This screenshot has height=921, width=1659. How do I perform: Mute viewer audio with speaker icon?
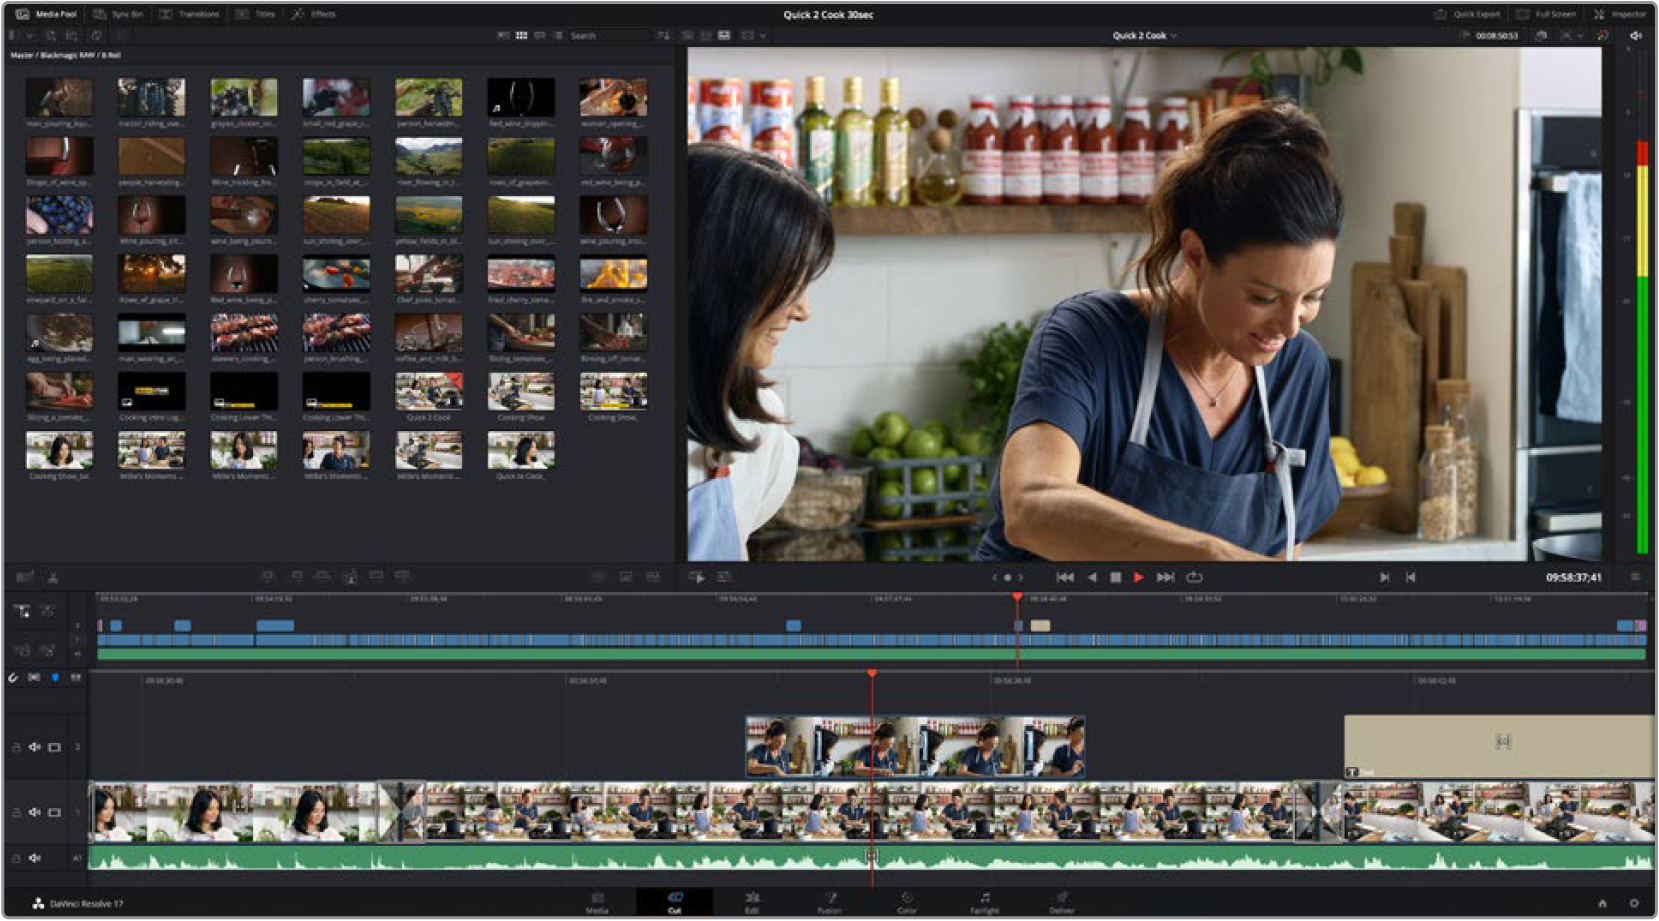(x=1636, y=35)
